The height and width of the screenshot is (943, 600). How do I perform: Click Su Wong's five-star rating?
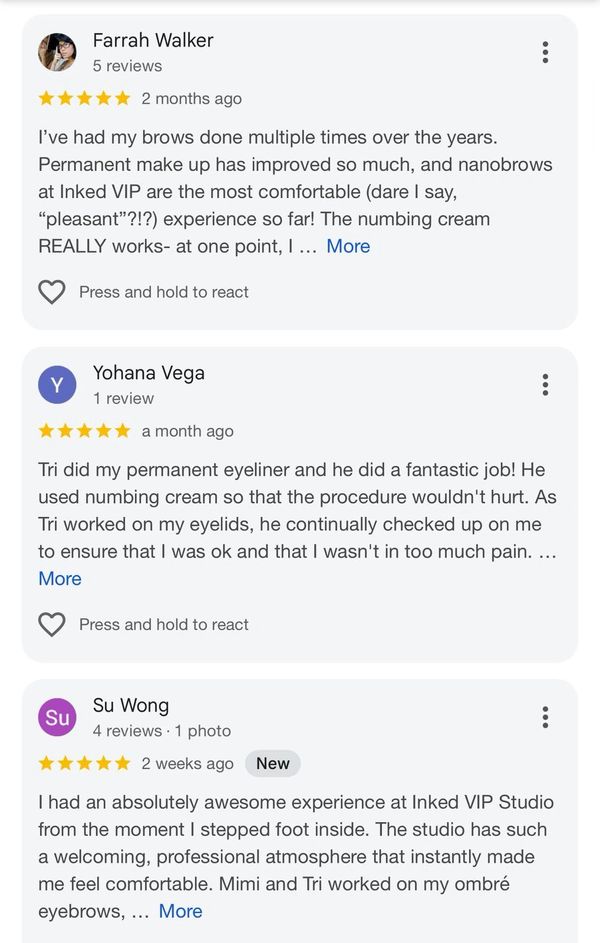point(84,763)
